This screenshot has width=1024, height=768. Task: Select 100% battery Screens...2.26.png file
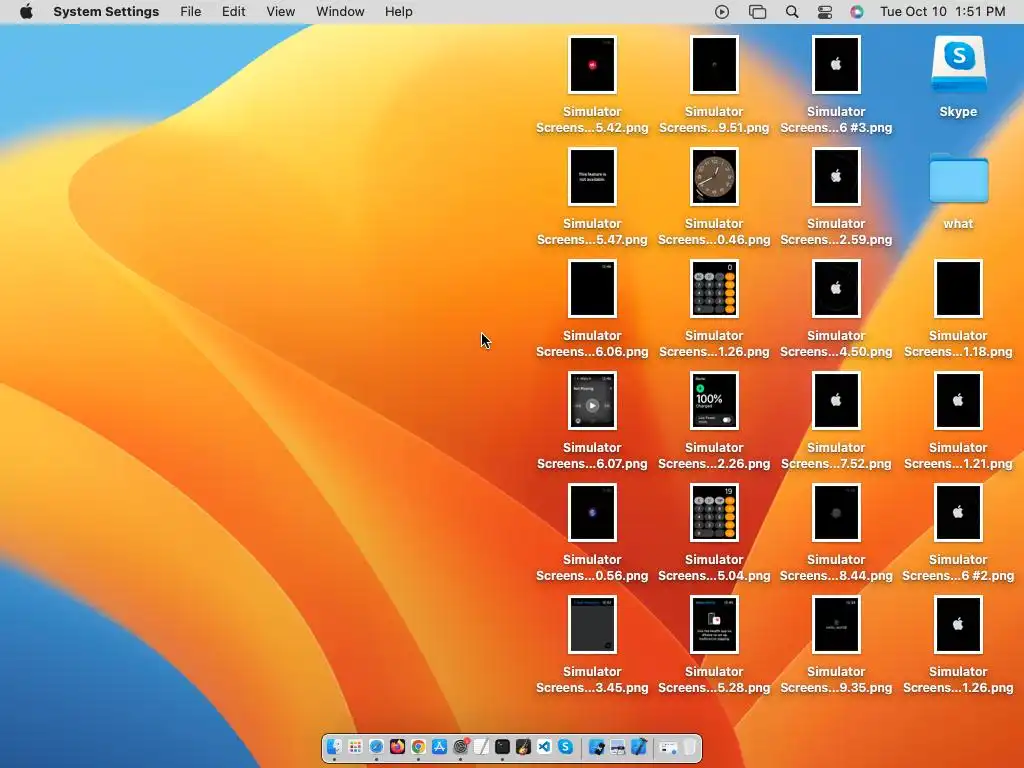pyautogui.click(x=714, y=400)
